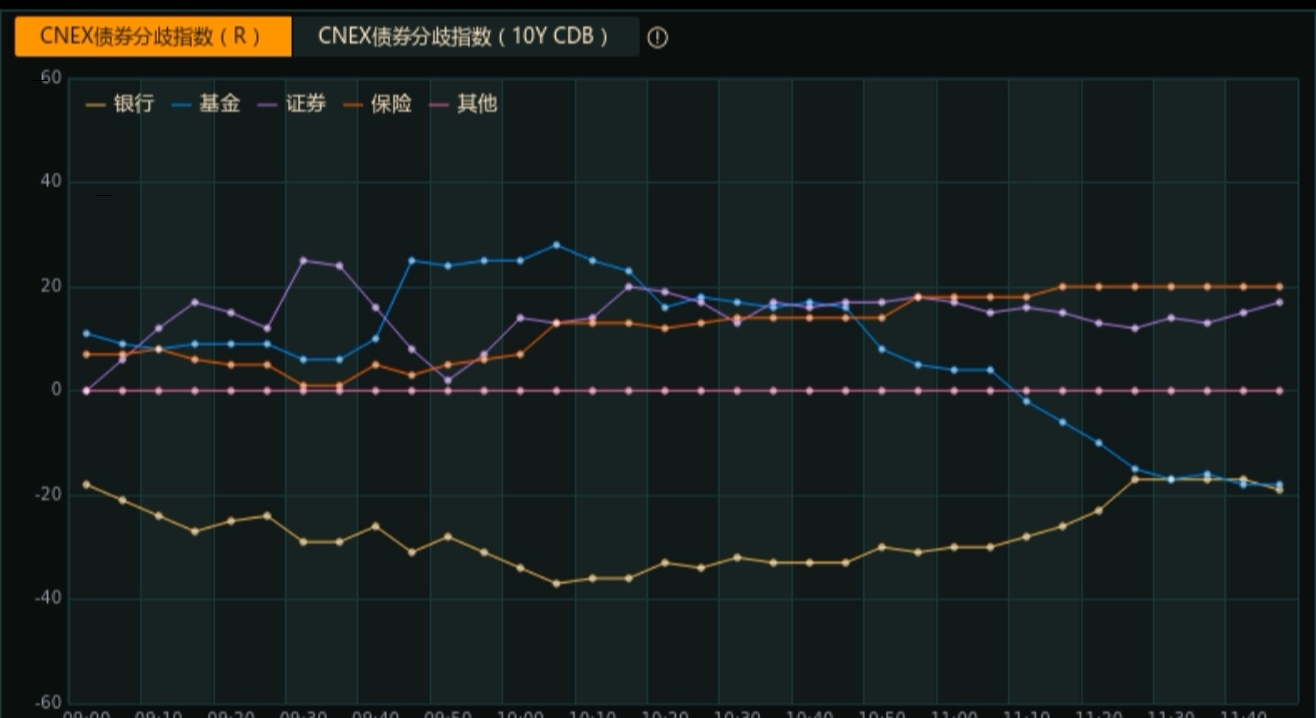Click the yellow line swatch before 银行
The height and width of the screenshot is (718, 1316).
pos(97,104)
